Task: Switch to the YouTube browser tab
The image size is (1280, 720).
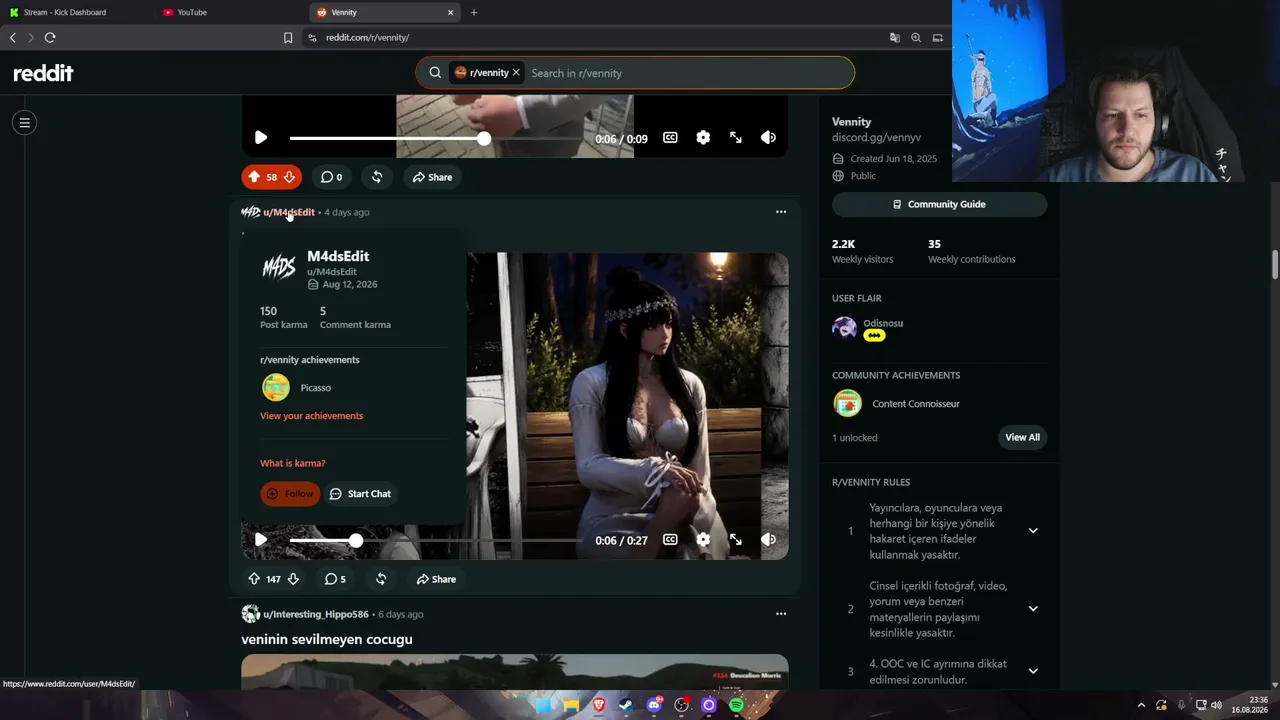Action: [x=230, y=12]
